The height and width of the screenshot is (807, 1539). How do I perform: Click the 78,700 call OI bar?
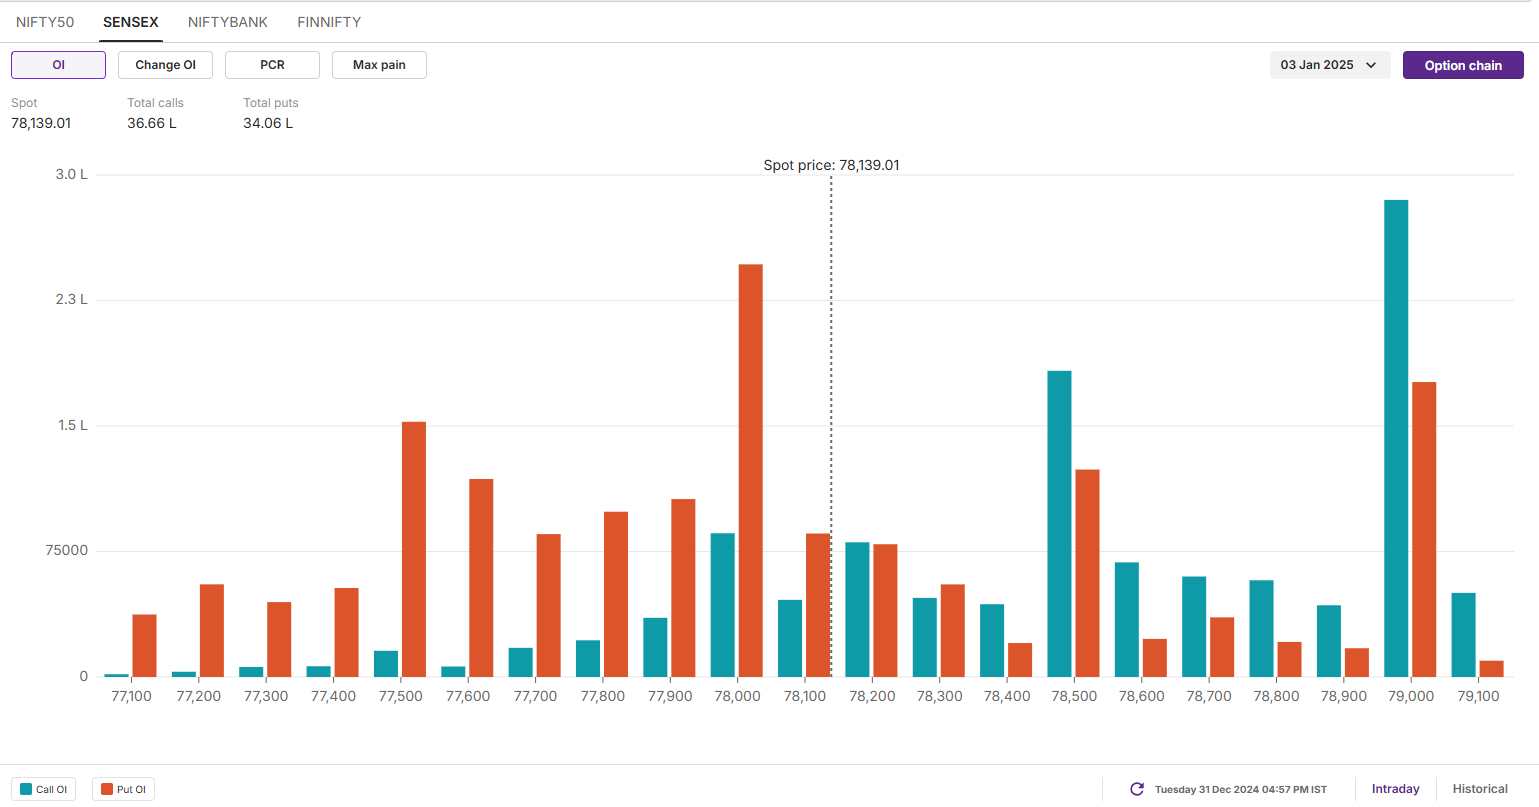click(1194, 627)
